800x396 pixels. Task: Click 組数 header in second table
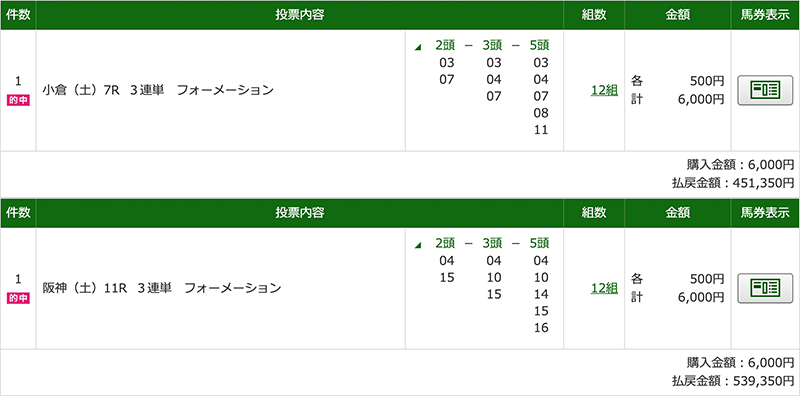pos(594,213)
